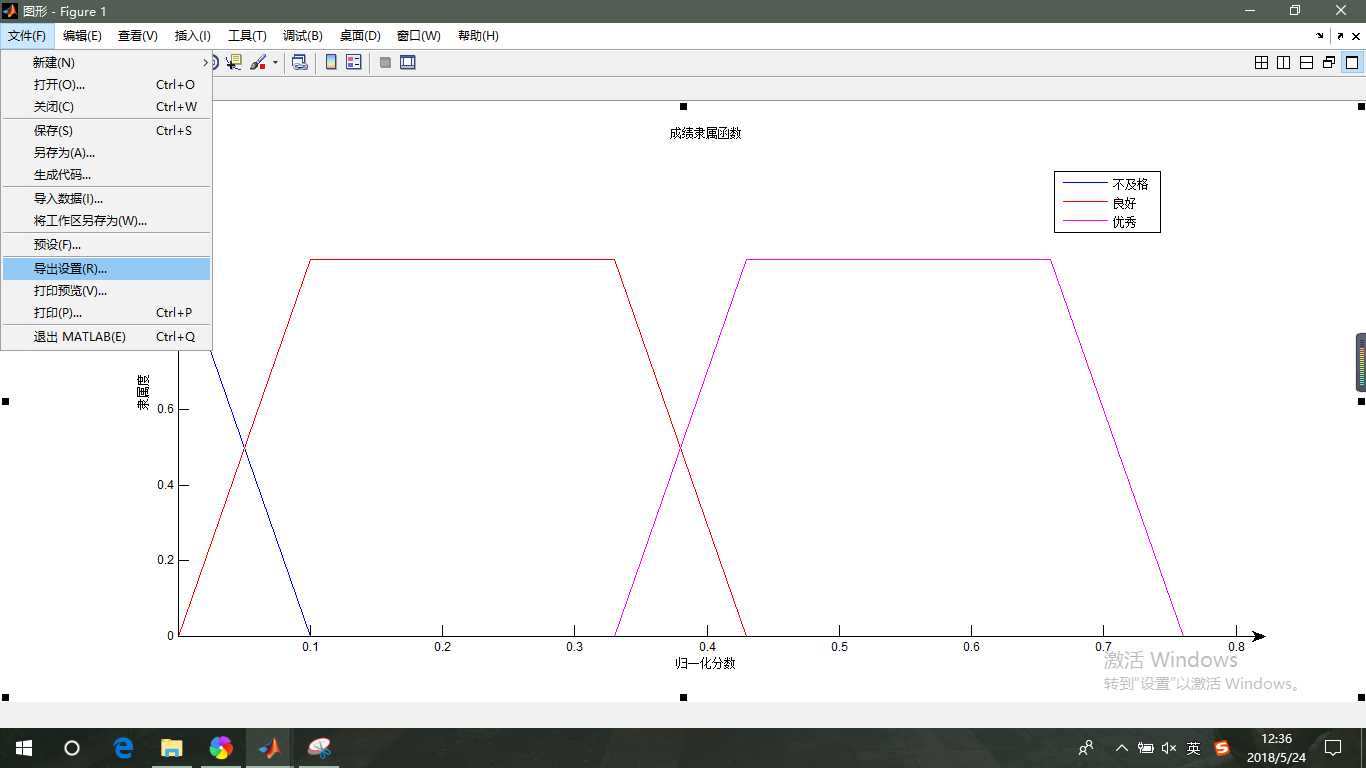This screenshot has width=1366, height=768.
Task: Choose 导入数据(I)... menu entry
Action: (x=106, y=199)
